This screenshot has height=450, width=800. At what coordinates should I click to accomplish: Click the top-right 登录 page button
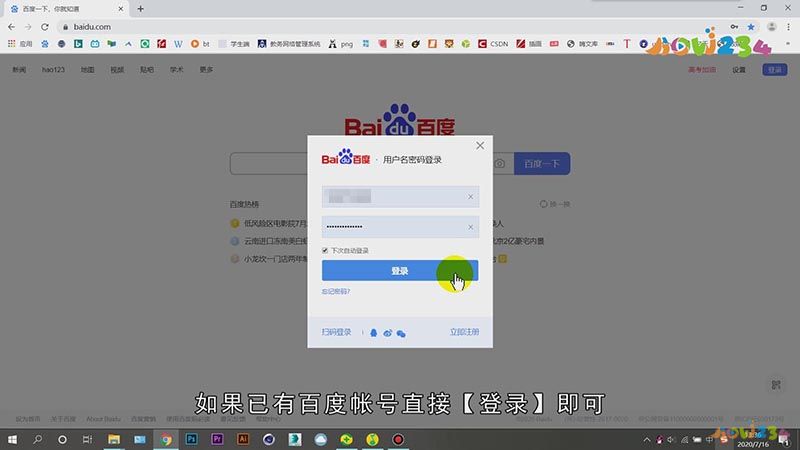click(x=774, y=70)
